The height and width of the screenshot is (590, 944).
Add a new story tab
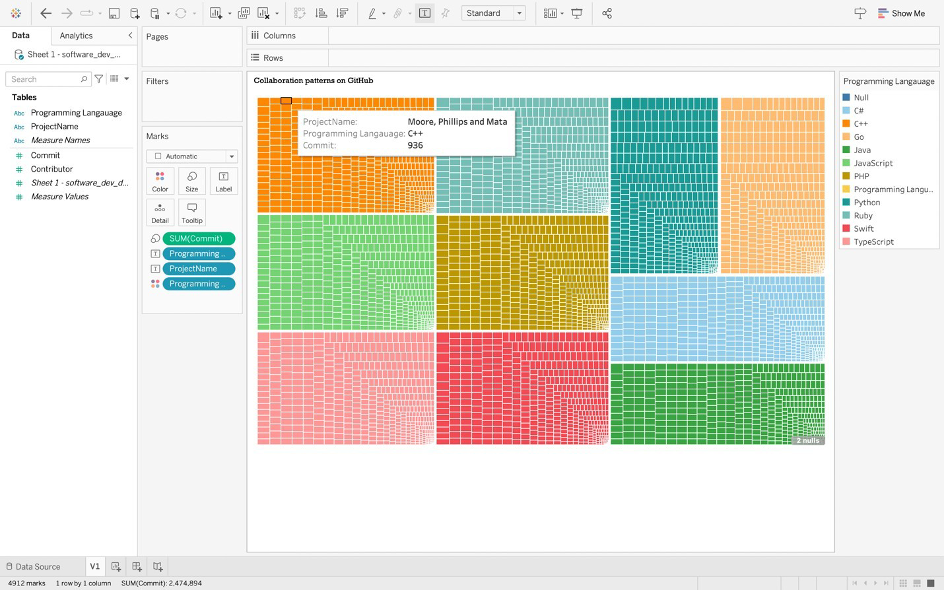pyautogui.click(x=158, y=567)
